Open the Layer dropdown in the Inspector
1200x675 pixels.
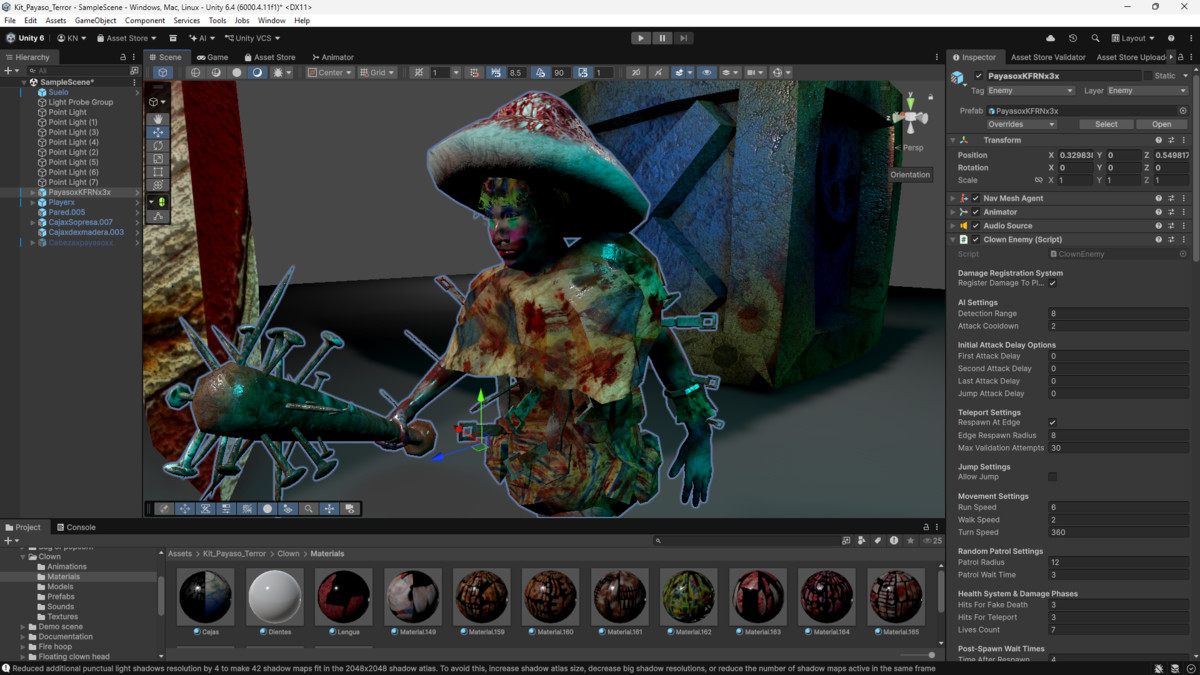[x=1146, y=91]
